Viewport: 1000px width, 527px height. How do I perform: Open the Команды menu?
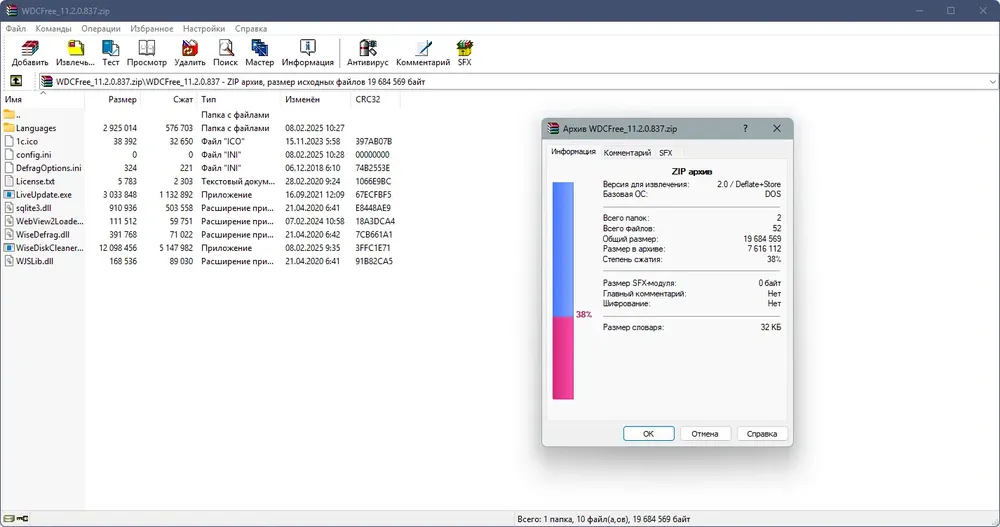(x=54, y=29)
